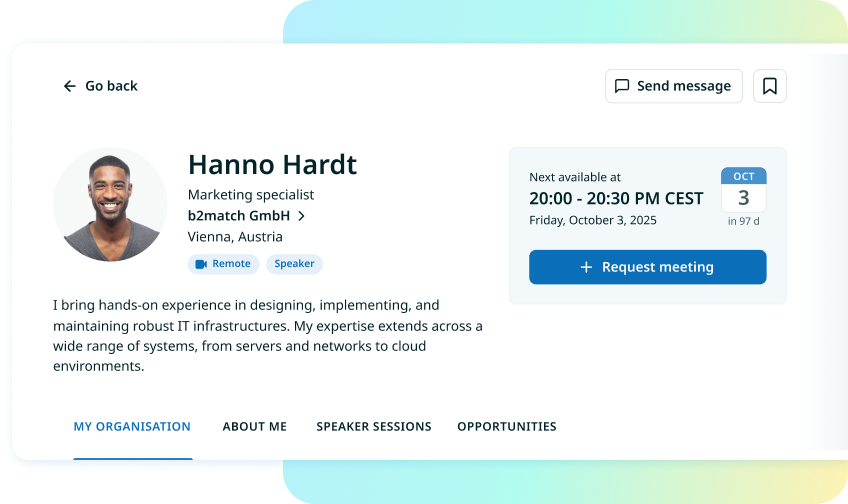
Task: Click the Speaker tag badge
Action: coord(294,264)
